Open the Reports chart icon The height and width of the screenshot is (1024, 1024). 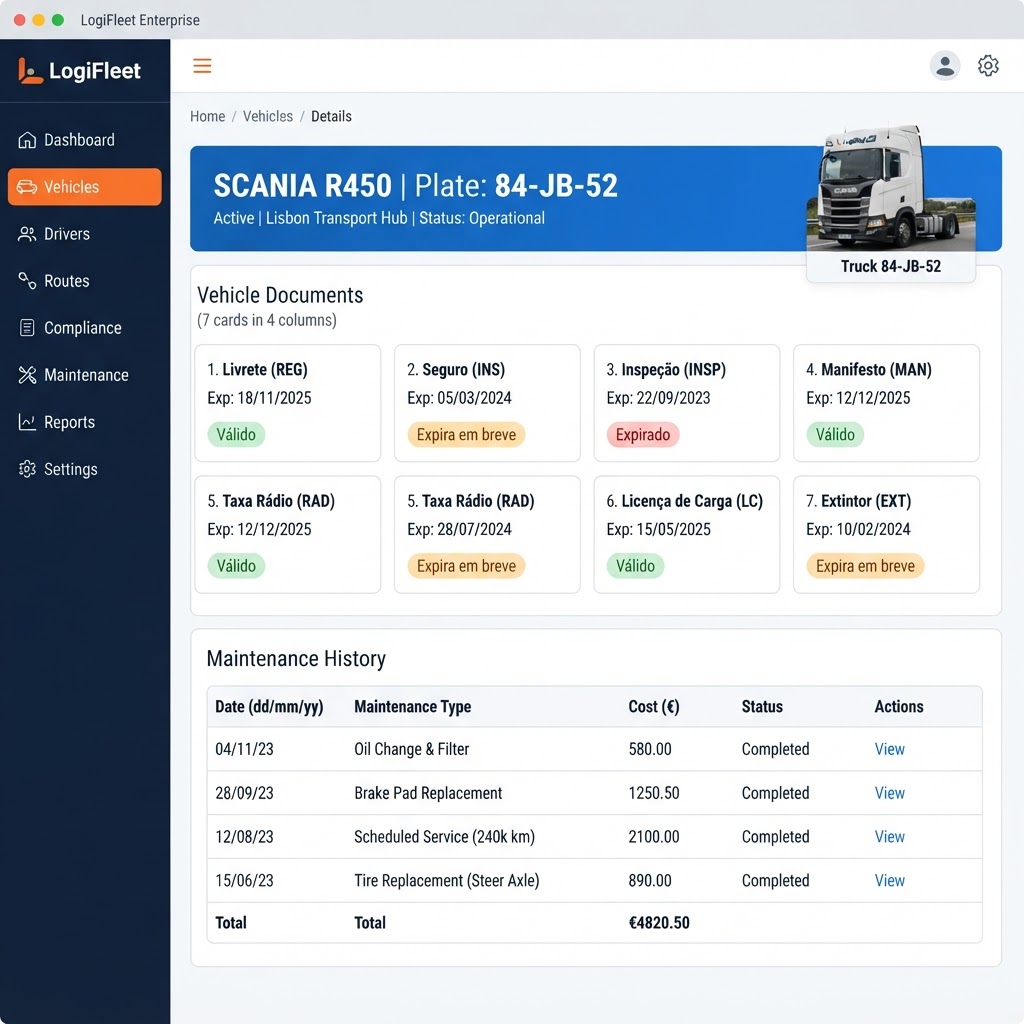pyautogui.click(x=27, y=422)
